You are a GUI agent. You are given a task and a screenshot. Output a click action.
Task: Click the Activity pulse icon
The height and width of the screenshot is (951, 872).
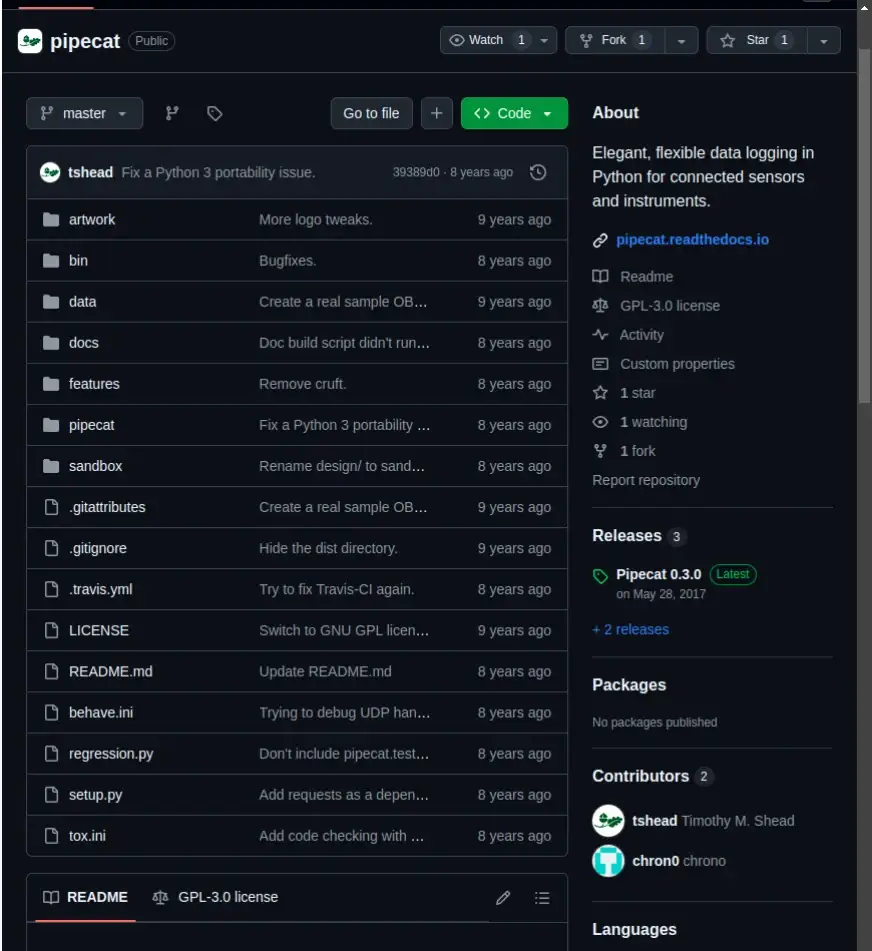(600, 335)
